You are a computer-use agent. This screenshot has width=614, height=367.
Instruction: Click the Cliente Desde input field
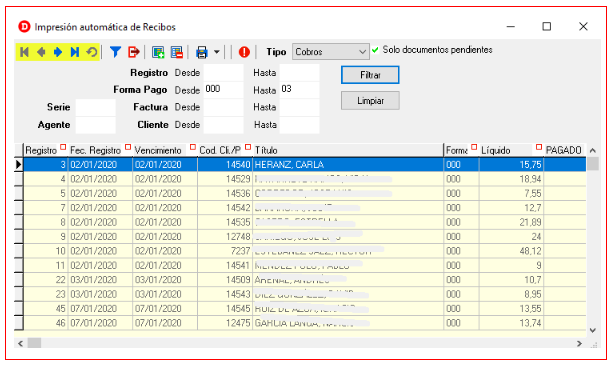[223, 125]
